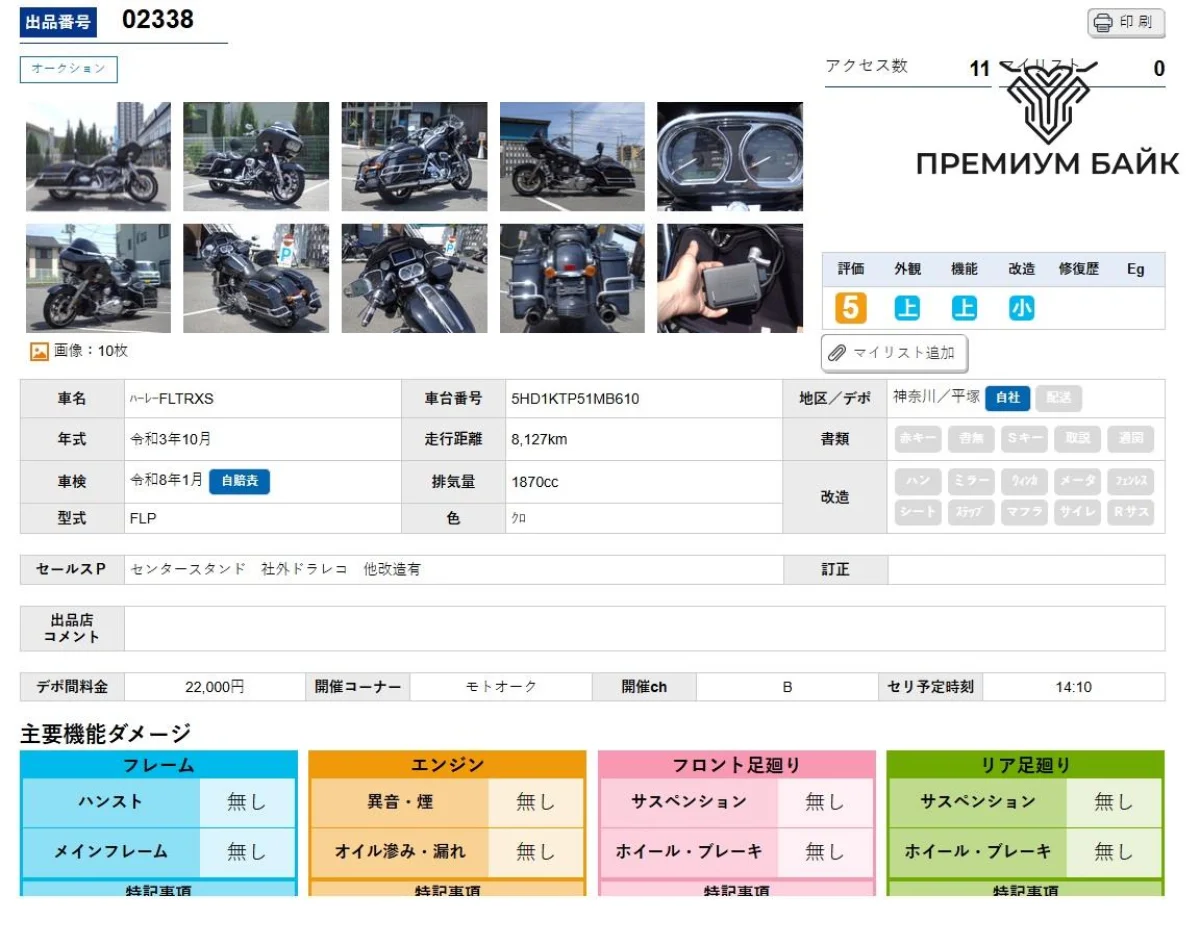Select the エンジン damage section header

pyautogui.click(x=447, y=765)
